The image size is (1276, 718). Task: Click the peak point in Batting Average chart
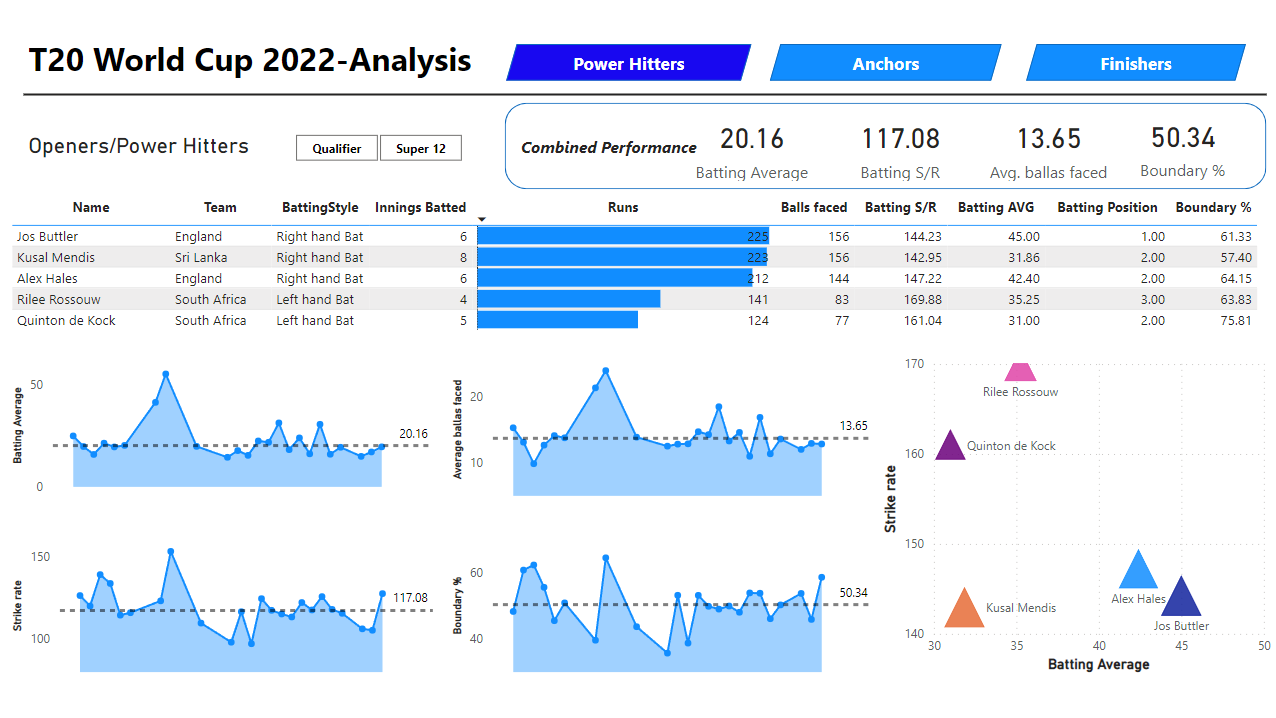coord(166,374)
